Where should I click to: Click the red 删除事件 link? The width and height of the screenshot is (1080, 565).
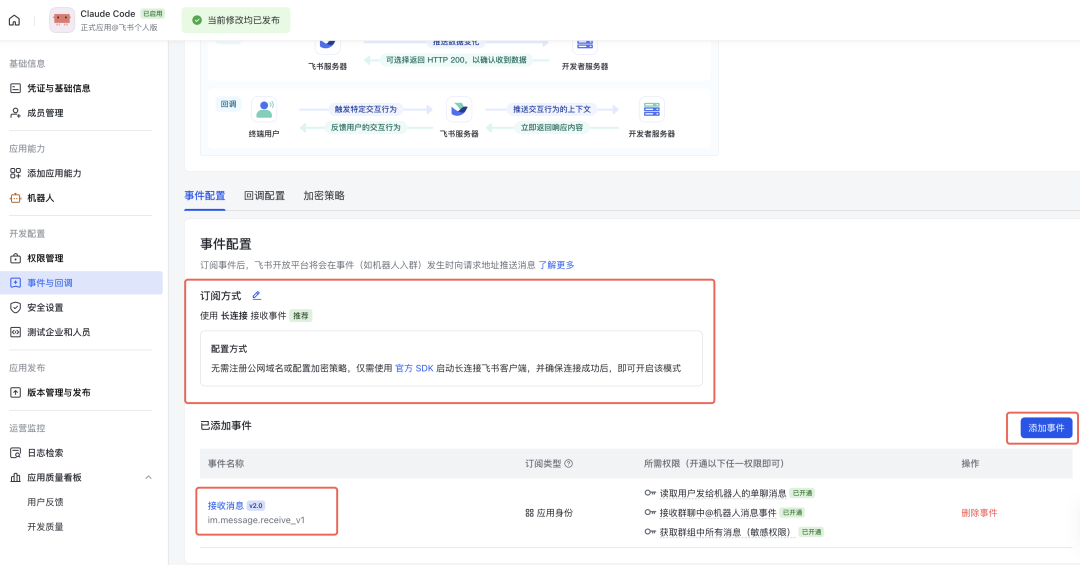(x=979, y=513)
